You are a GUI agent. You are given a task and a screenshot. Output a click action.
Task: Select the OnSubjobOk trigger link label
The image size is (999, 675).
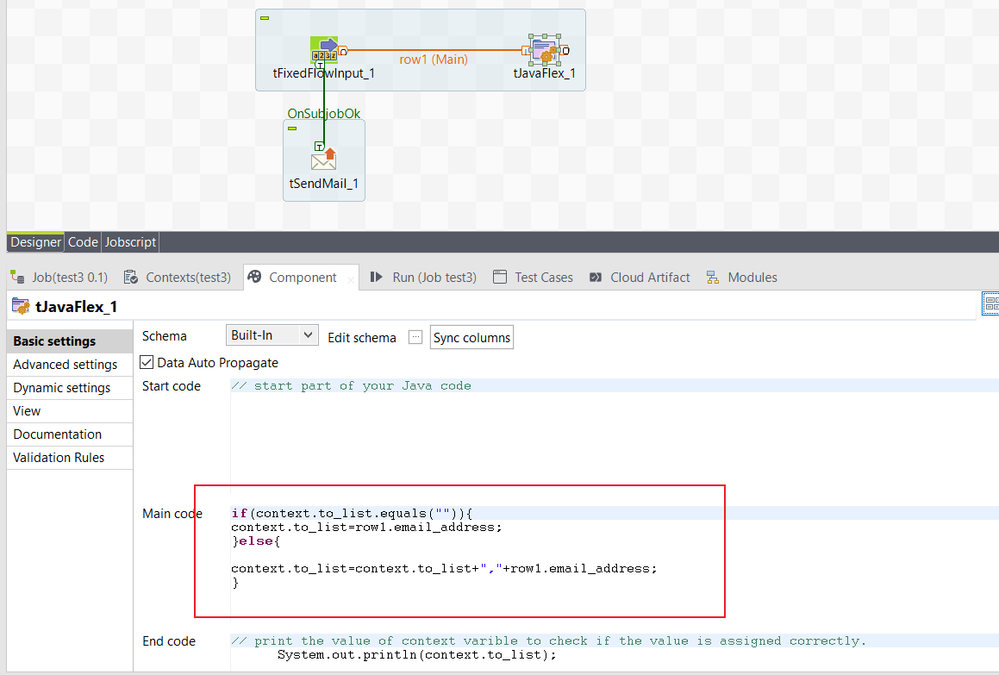324,113
